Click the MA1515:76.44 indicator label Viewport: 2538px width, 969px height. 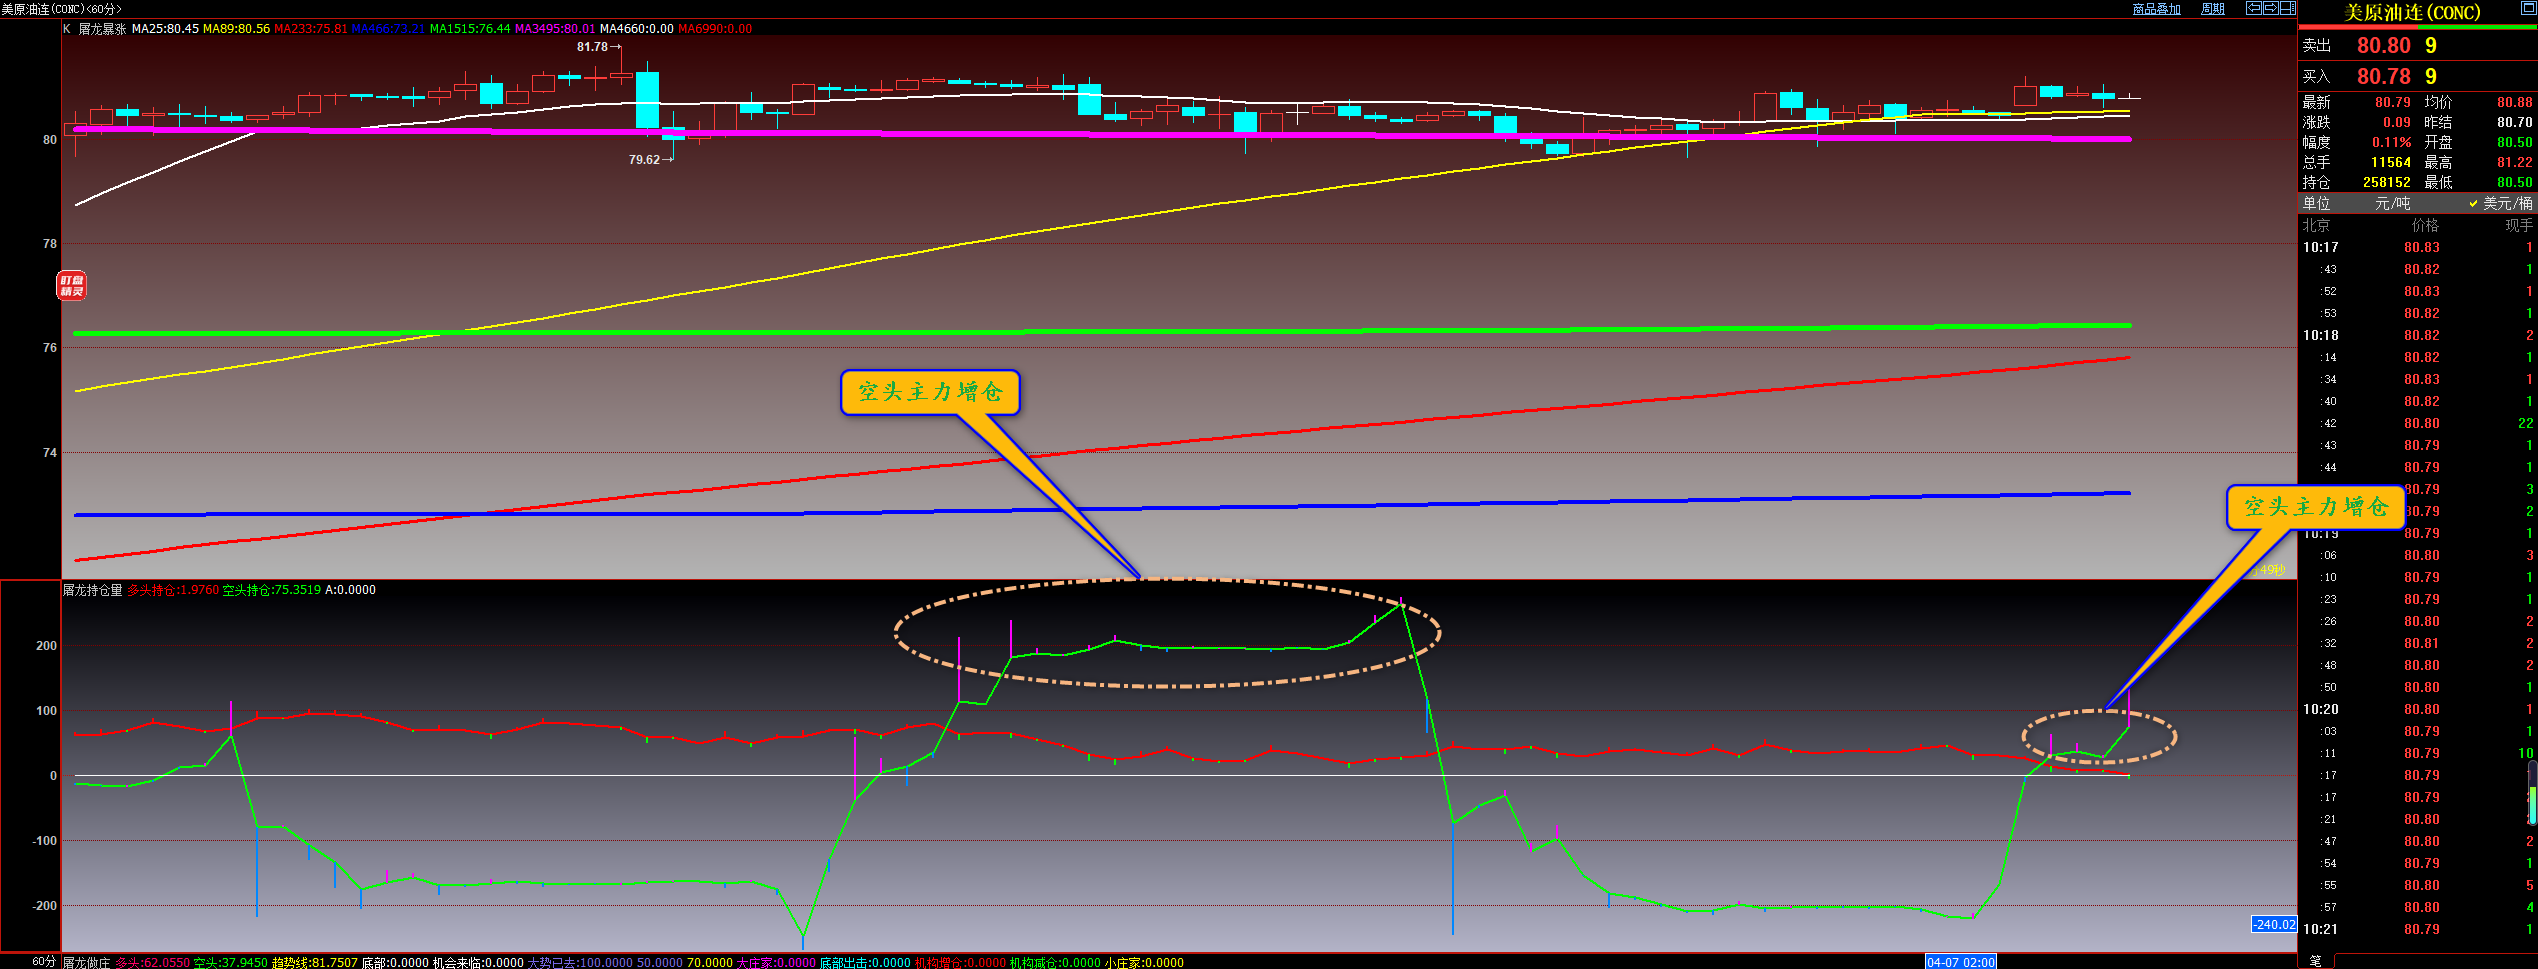click(x=470, y=29)
